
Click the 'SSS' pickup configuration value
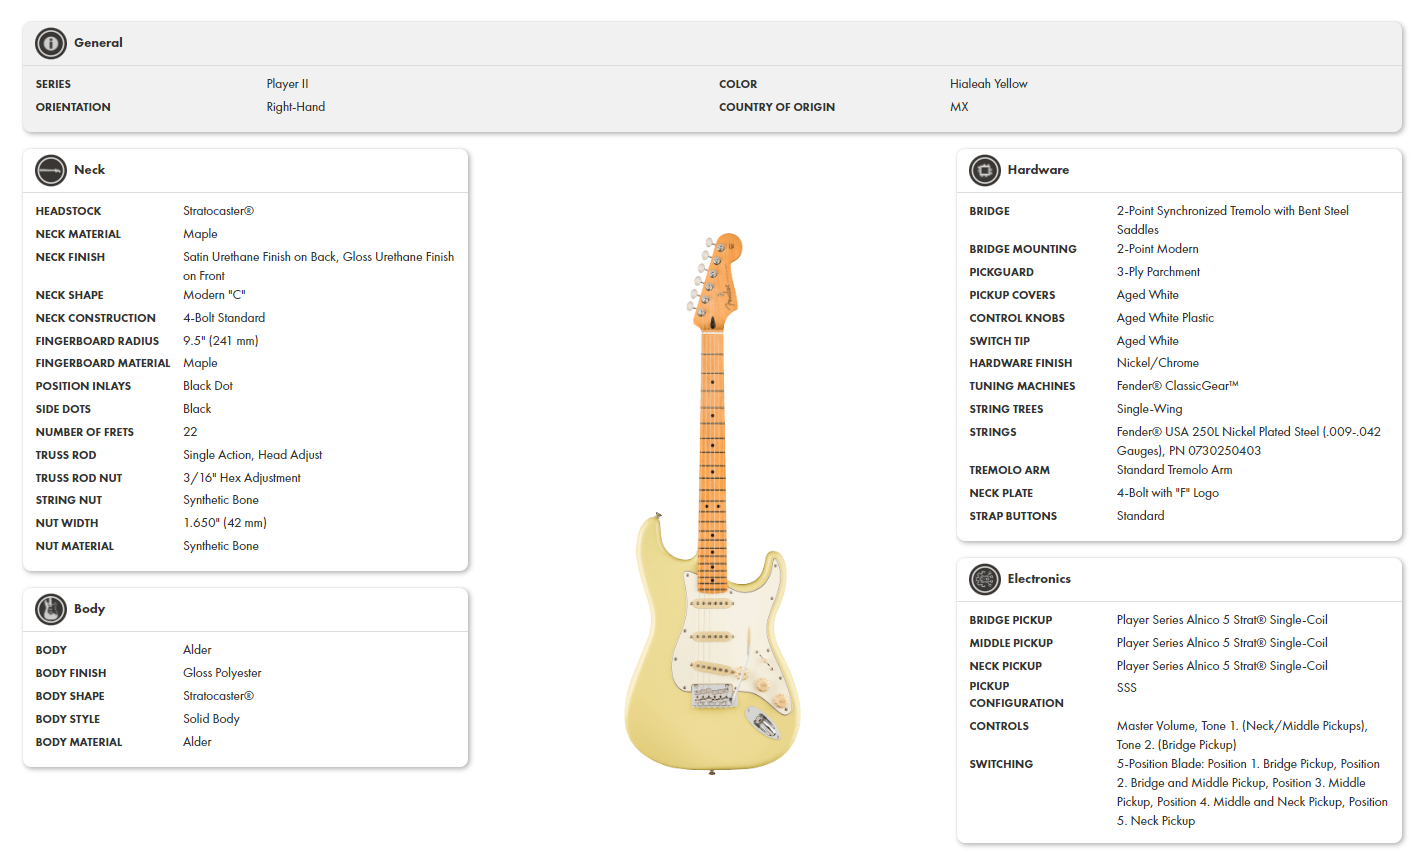click(1126, 688)
